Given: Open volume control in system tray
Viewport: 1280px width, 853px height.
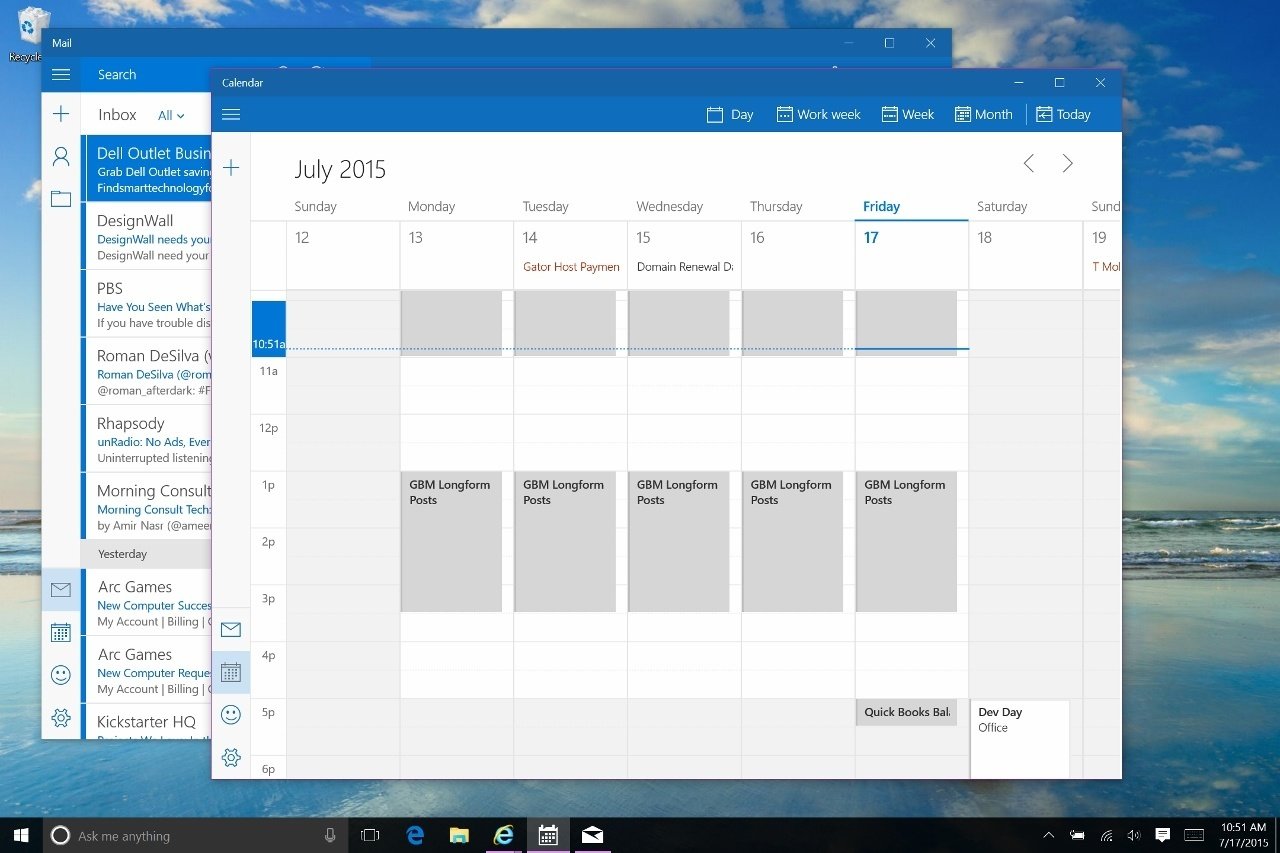Looking at the screenshot, I should 1134,835.
